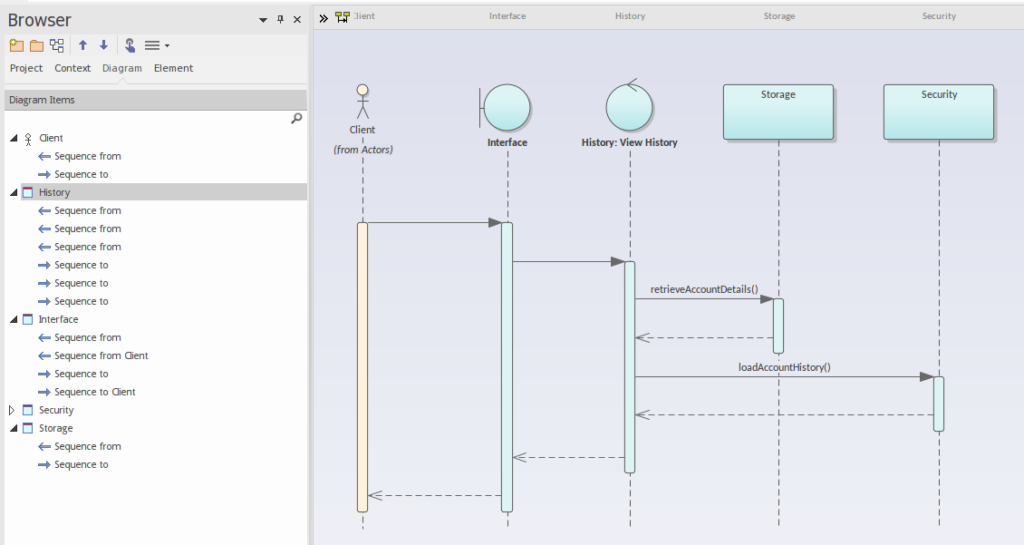Select the History item in the tree
Screen dimensions: 1024x545
coord(54,192)
